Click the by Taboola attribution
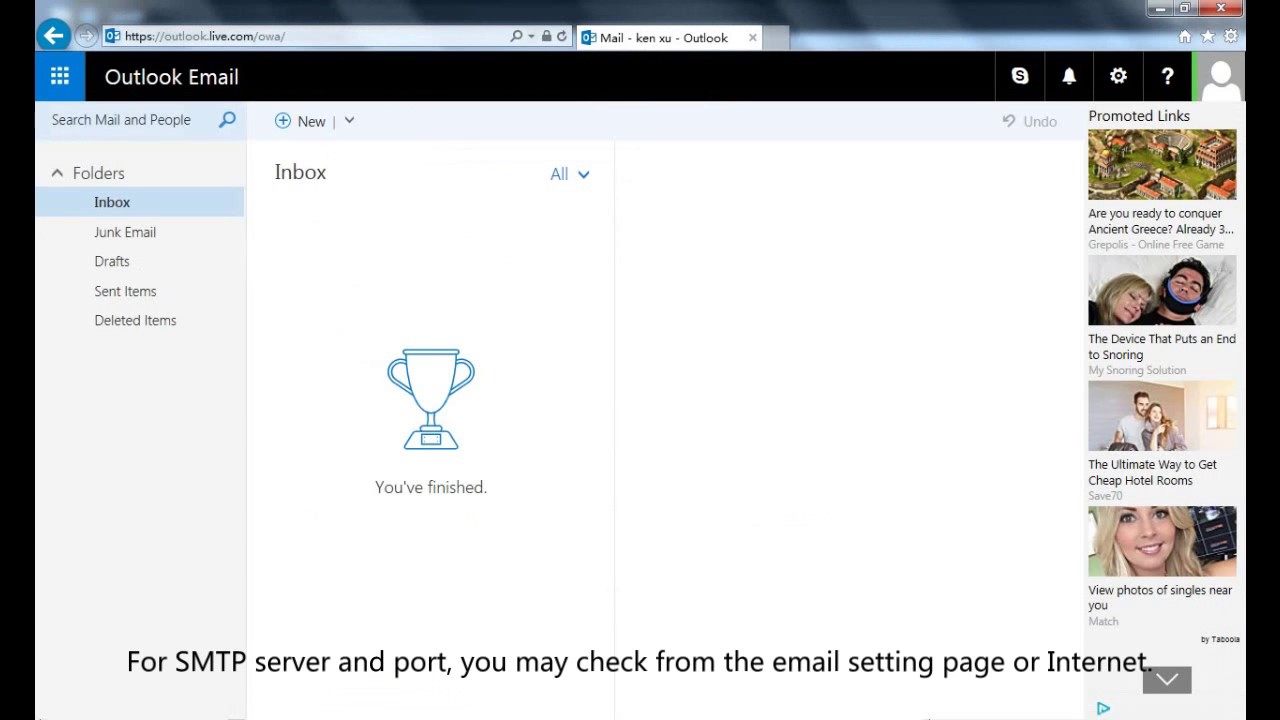 click(x=1220, y=639)
